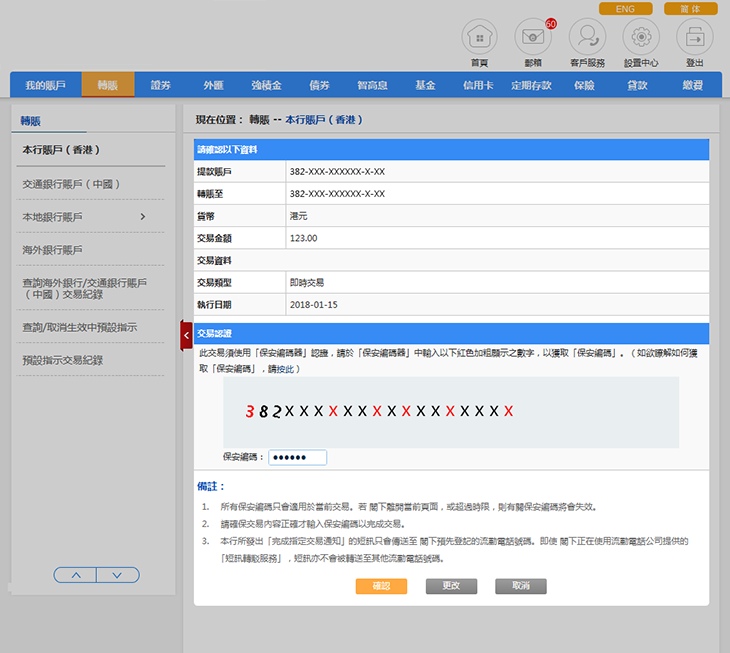This screenshot has height=653, width=730.
Task: Click the logout (登出) icon
Action: 694,38
